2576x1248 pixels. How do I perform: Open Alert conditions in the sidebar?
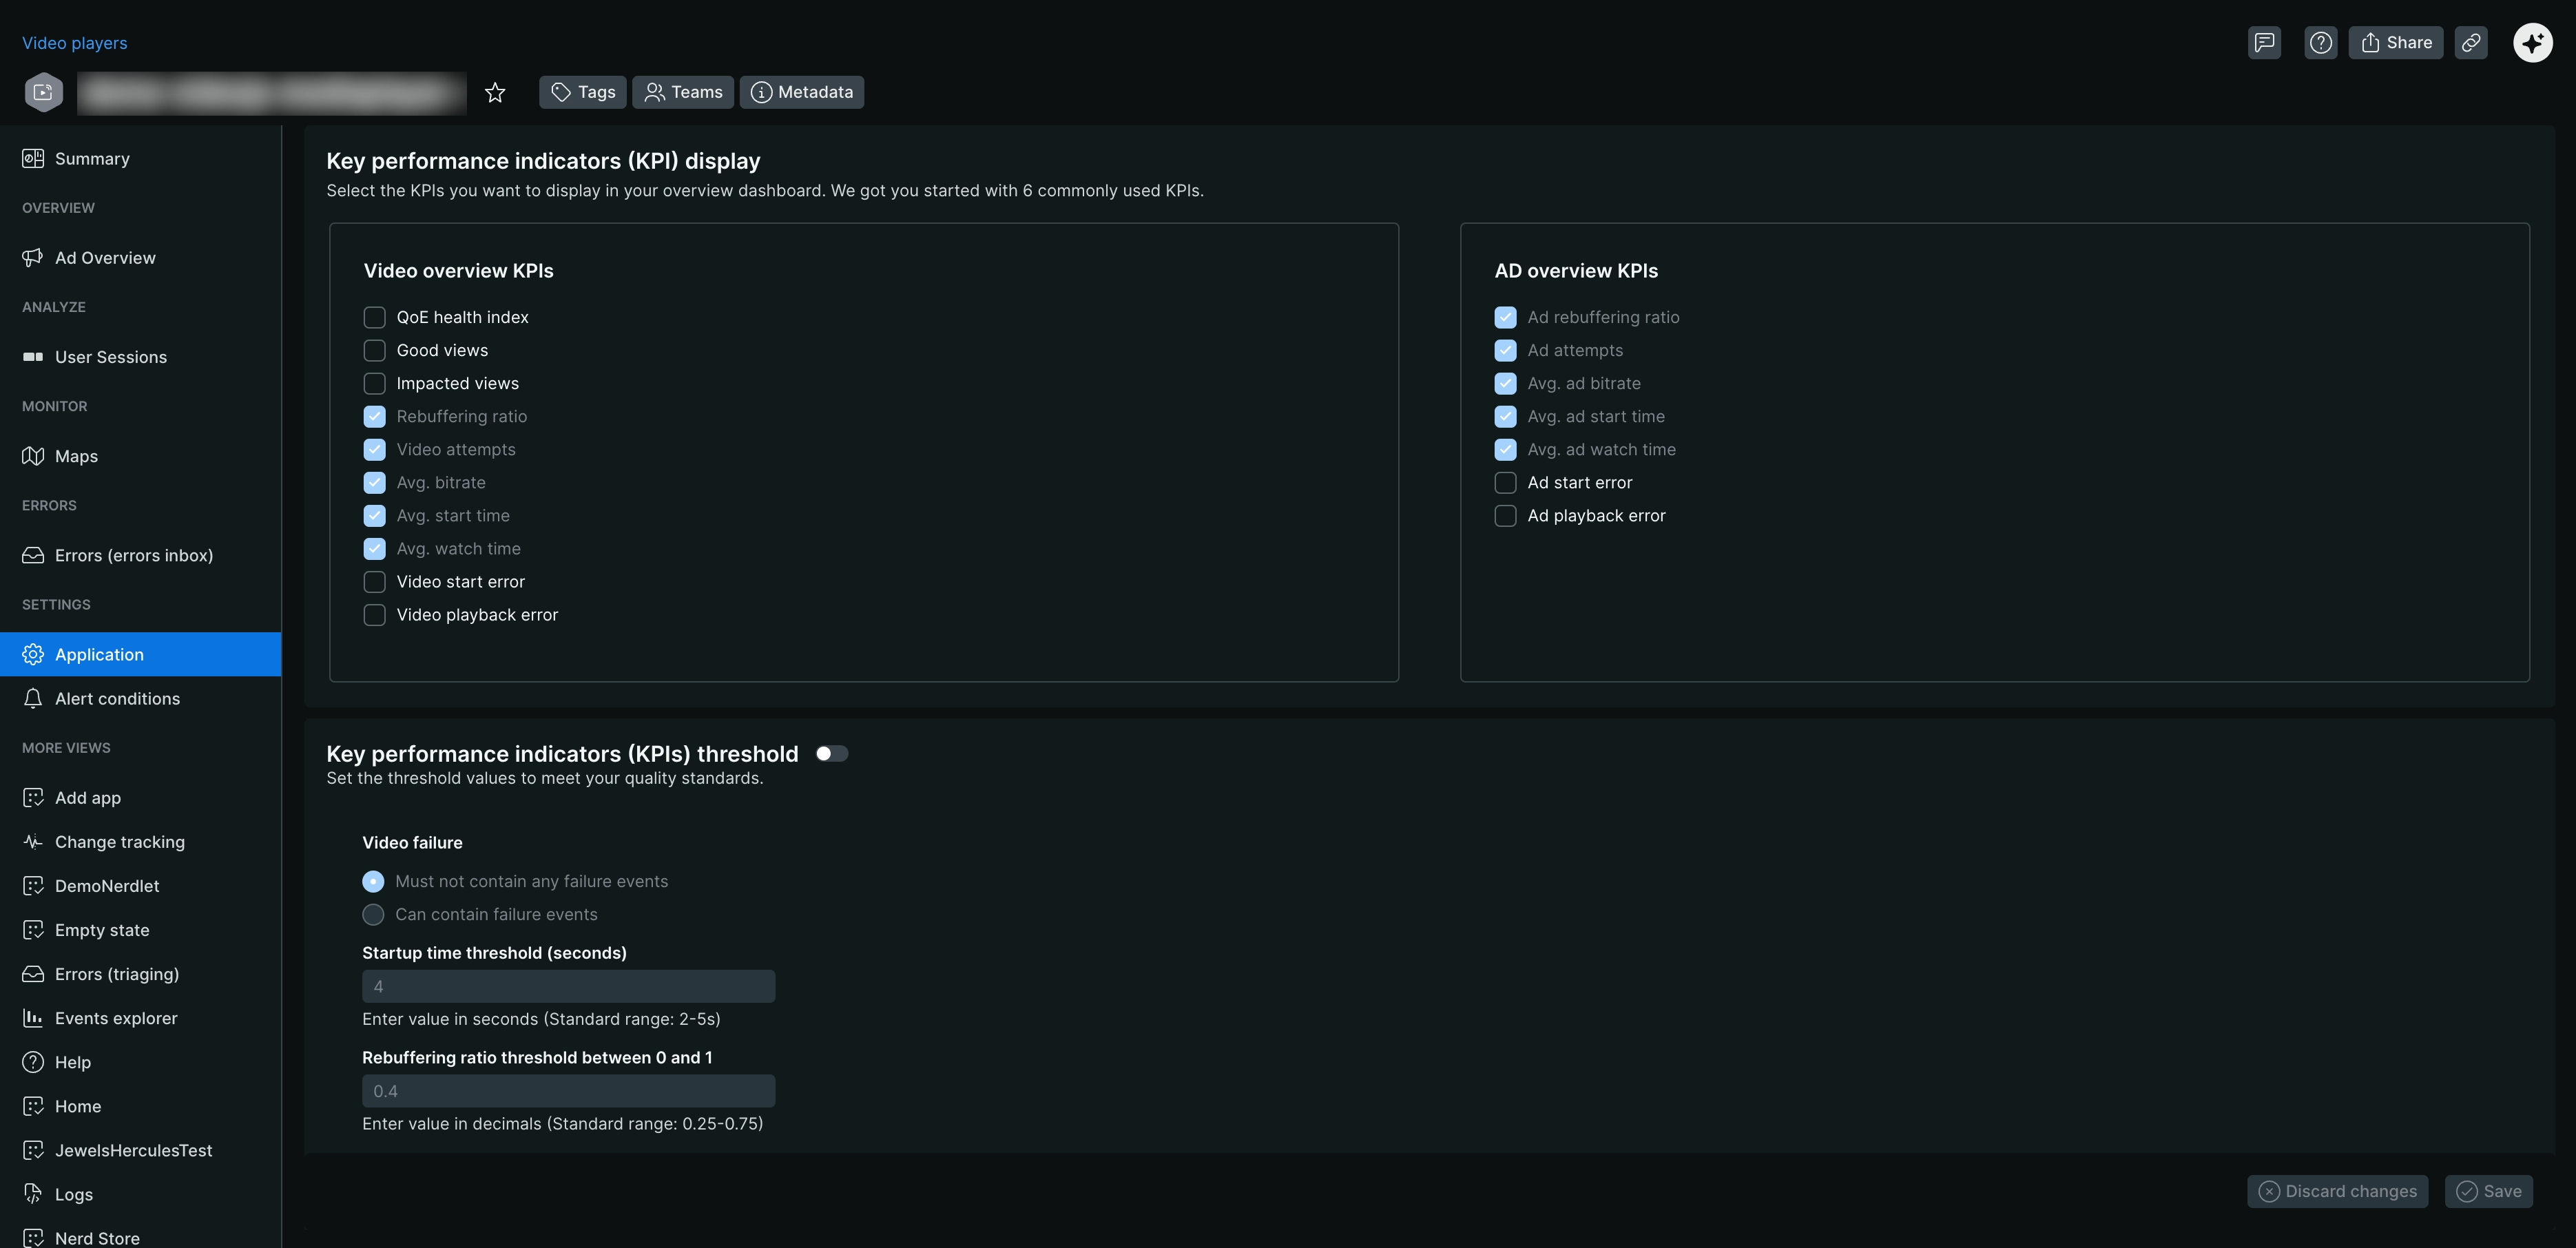pyautogui.click(x=117, y=698)
